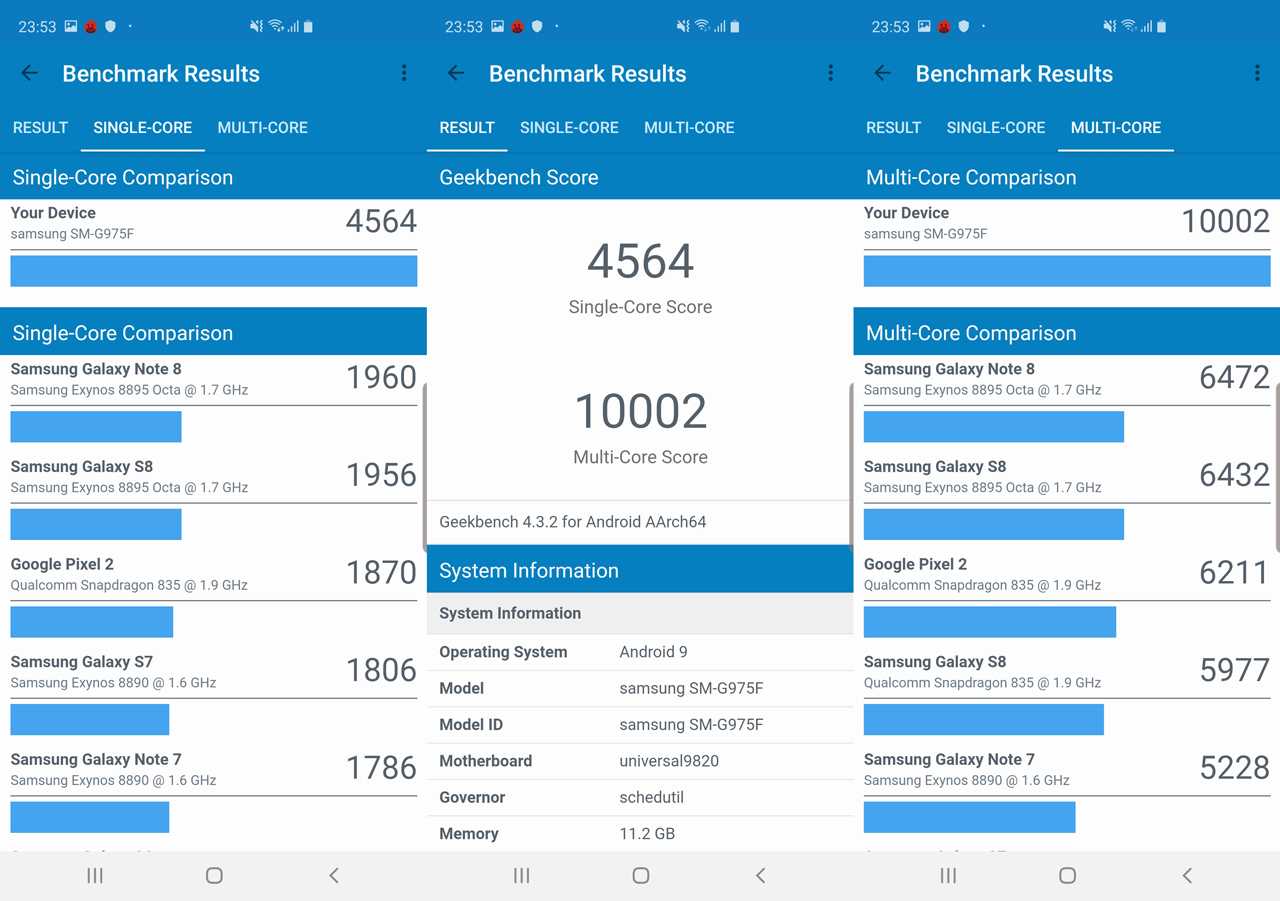Open three-dot overflow menu on the Multi-Core Comparison screen

pos(1257,73)
